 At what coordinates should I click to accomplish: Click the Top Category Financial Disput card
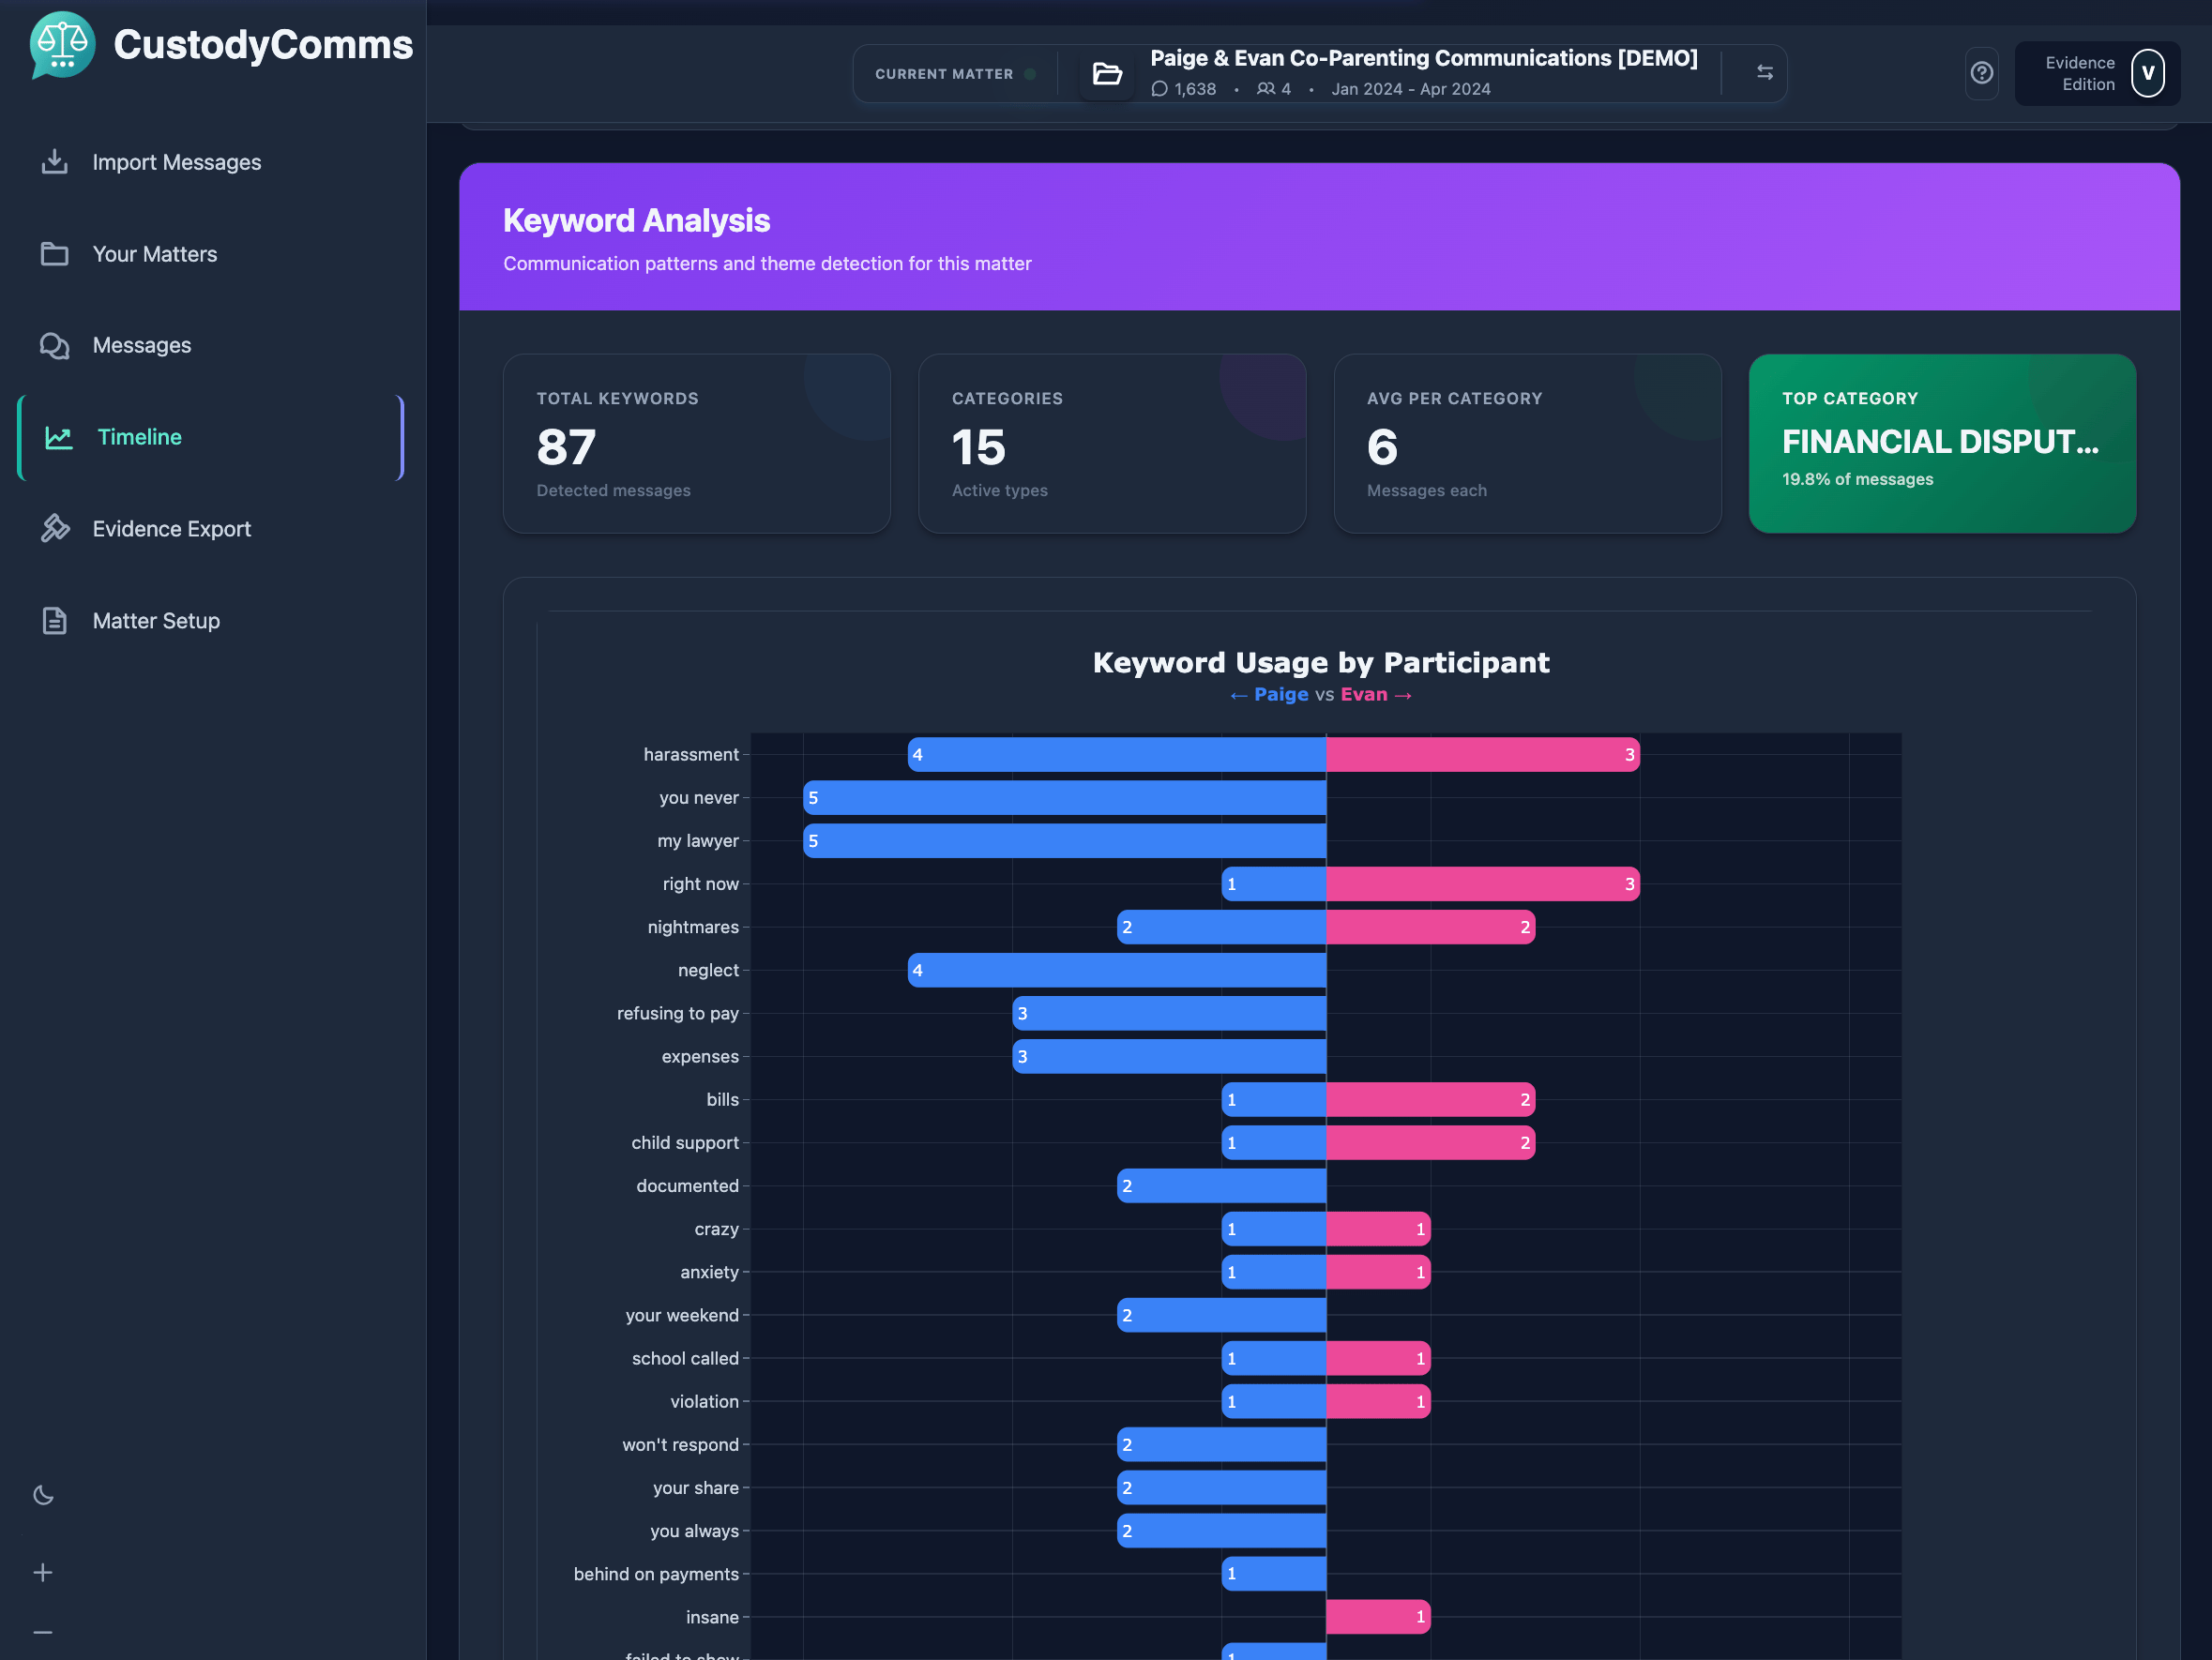tap(1942, 443)
